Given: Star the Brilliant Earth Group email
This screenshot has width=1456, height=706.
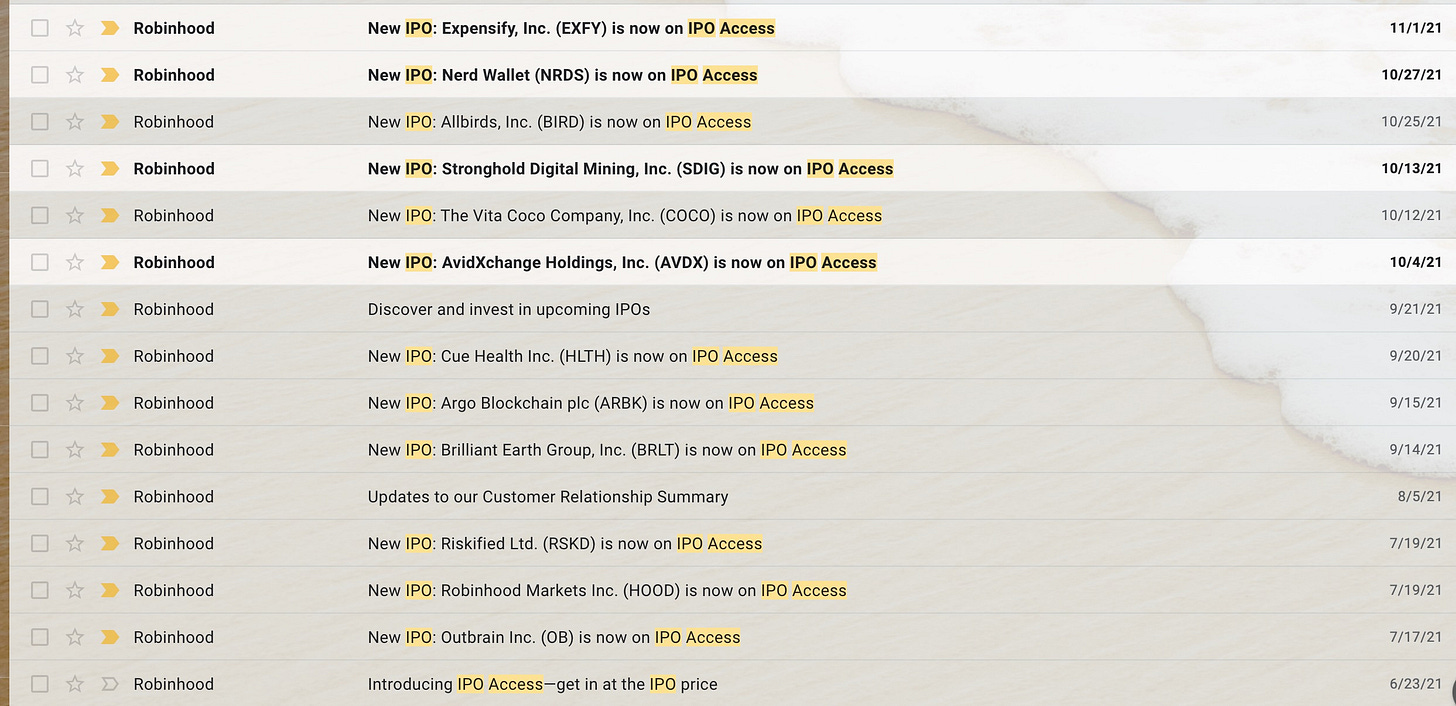Looking at the screenshot, I should pyautogui.click(x=75, y=450).
